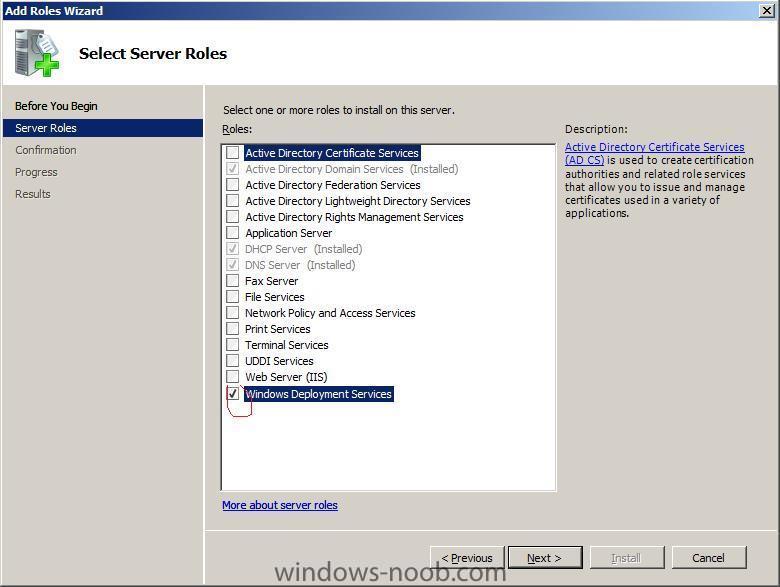The width and height of the screenshot is (780, 587).
Task: Click Active Directory Rights Management Services label
Action: (354, 217)
